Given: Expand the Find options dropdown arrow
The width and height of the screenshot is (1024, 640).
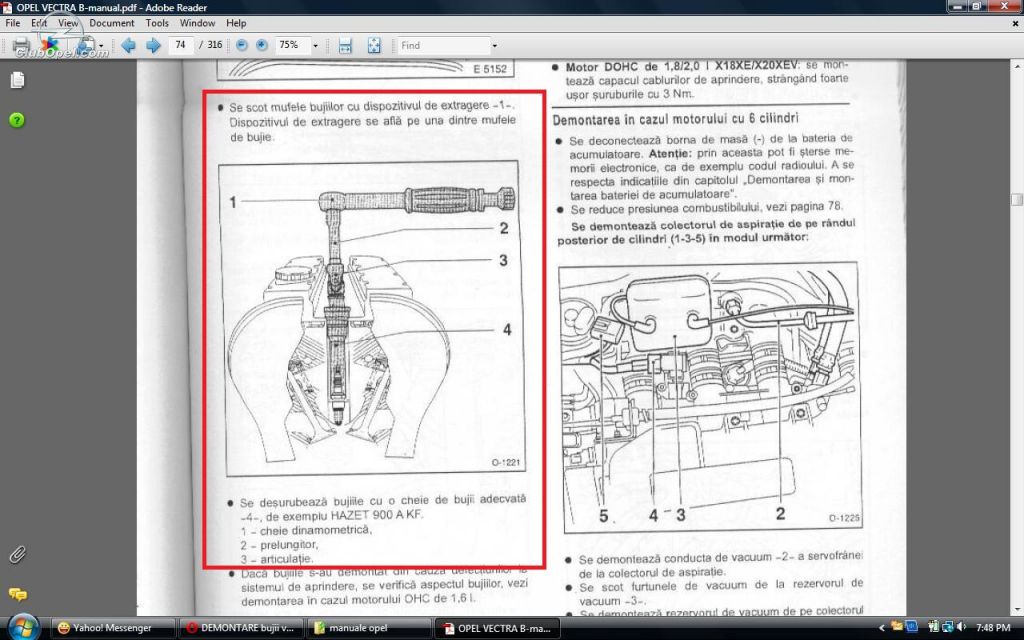Looking at the screenshot, I should click(494, 46).
